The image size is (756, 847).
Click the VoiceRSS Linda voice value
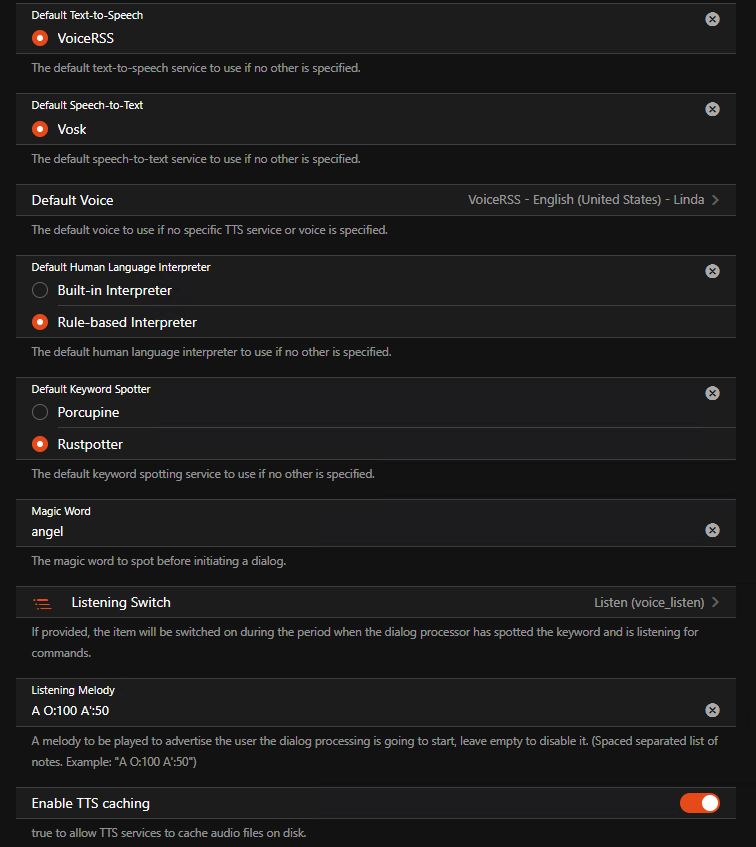(586, 200)
